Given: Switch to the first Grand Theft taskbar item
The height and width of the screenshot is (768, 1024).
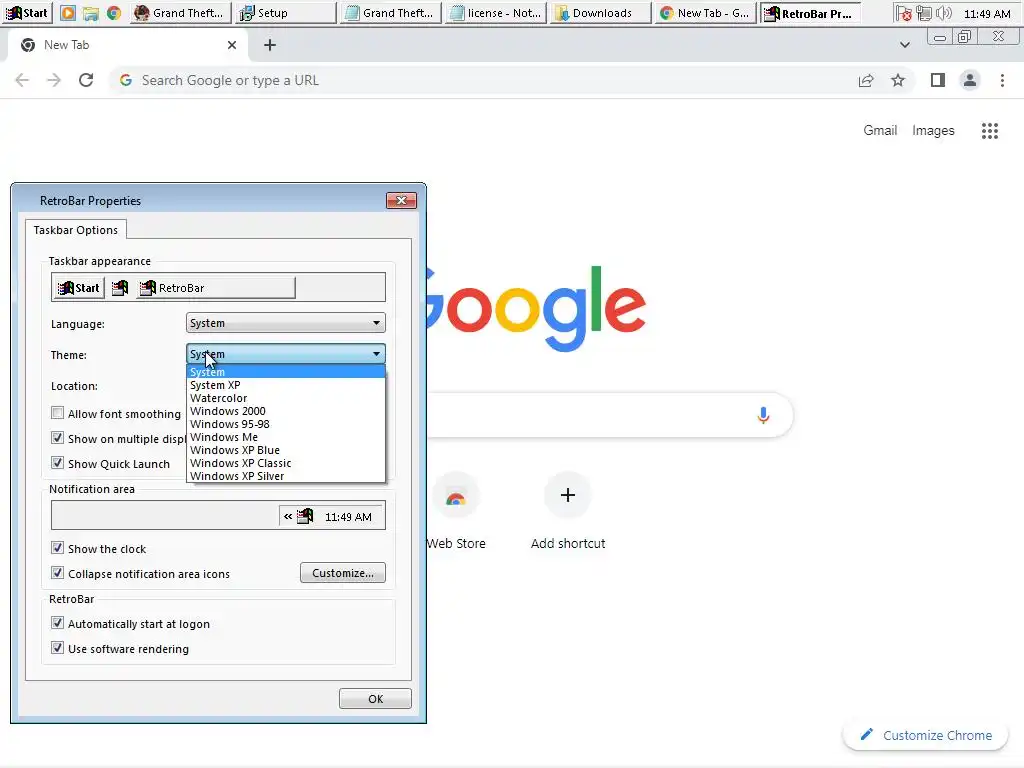Looking at the screenshot, I should click(180, 13).
